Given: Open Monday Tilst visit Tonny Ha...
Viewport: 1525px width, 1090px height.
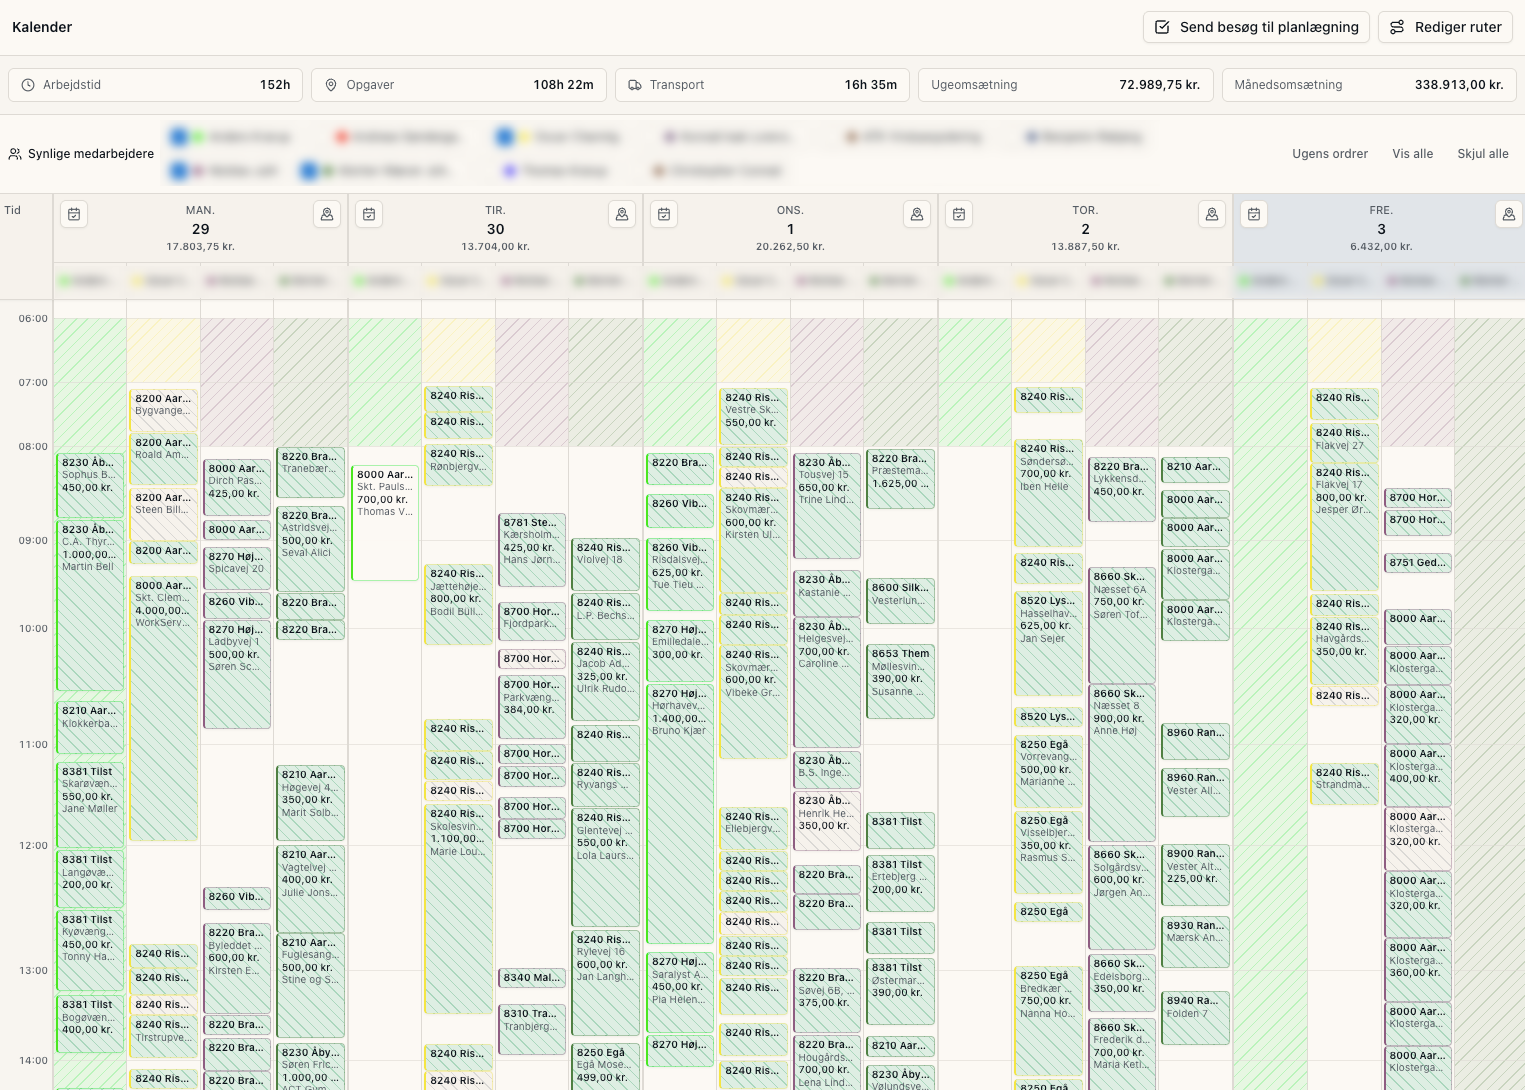Looking at the screenshot, I should coord(90,950).
